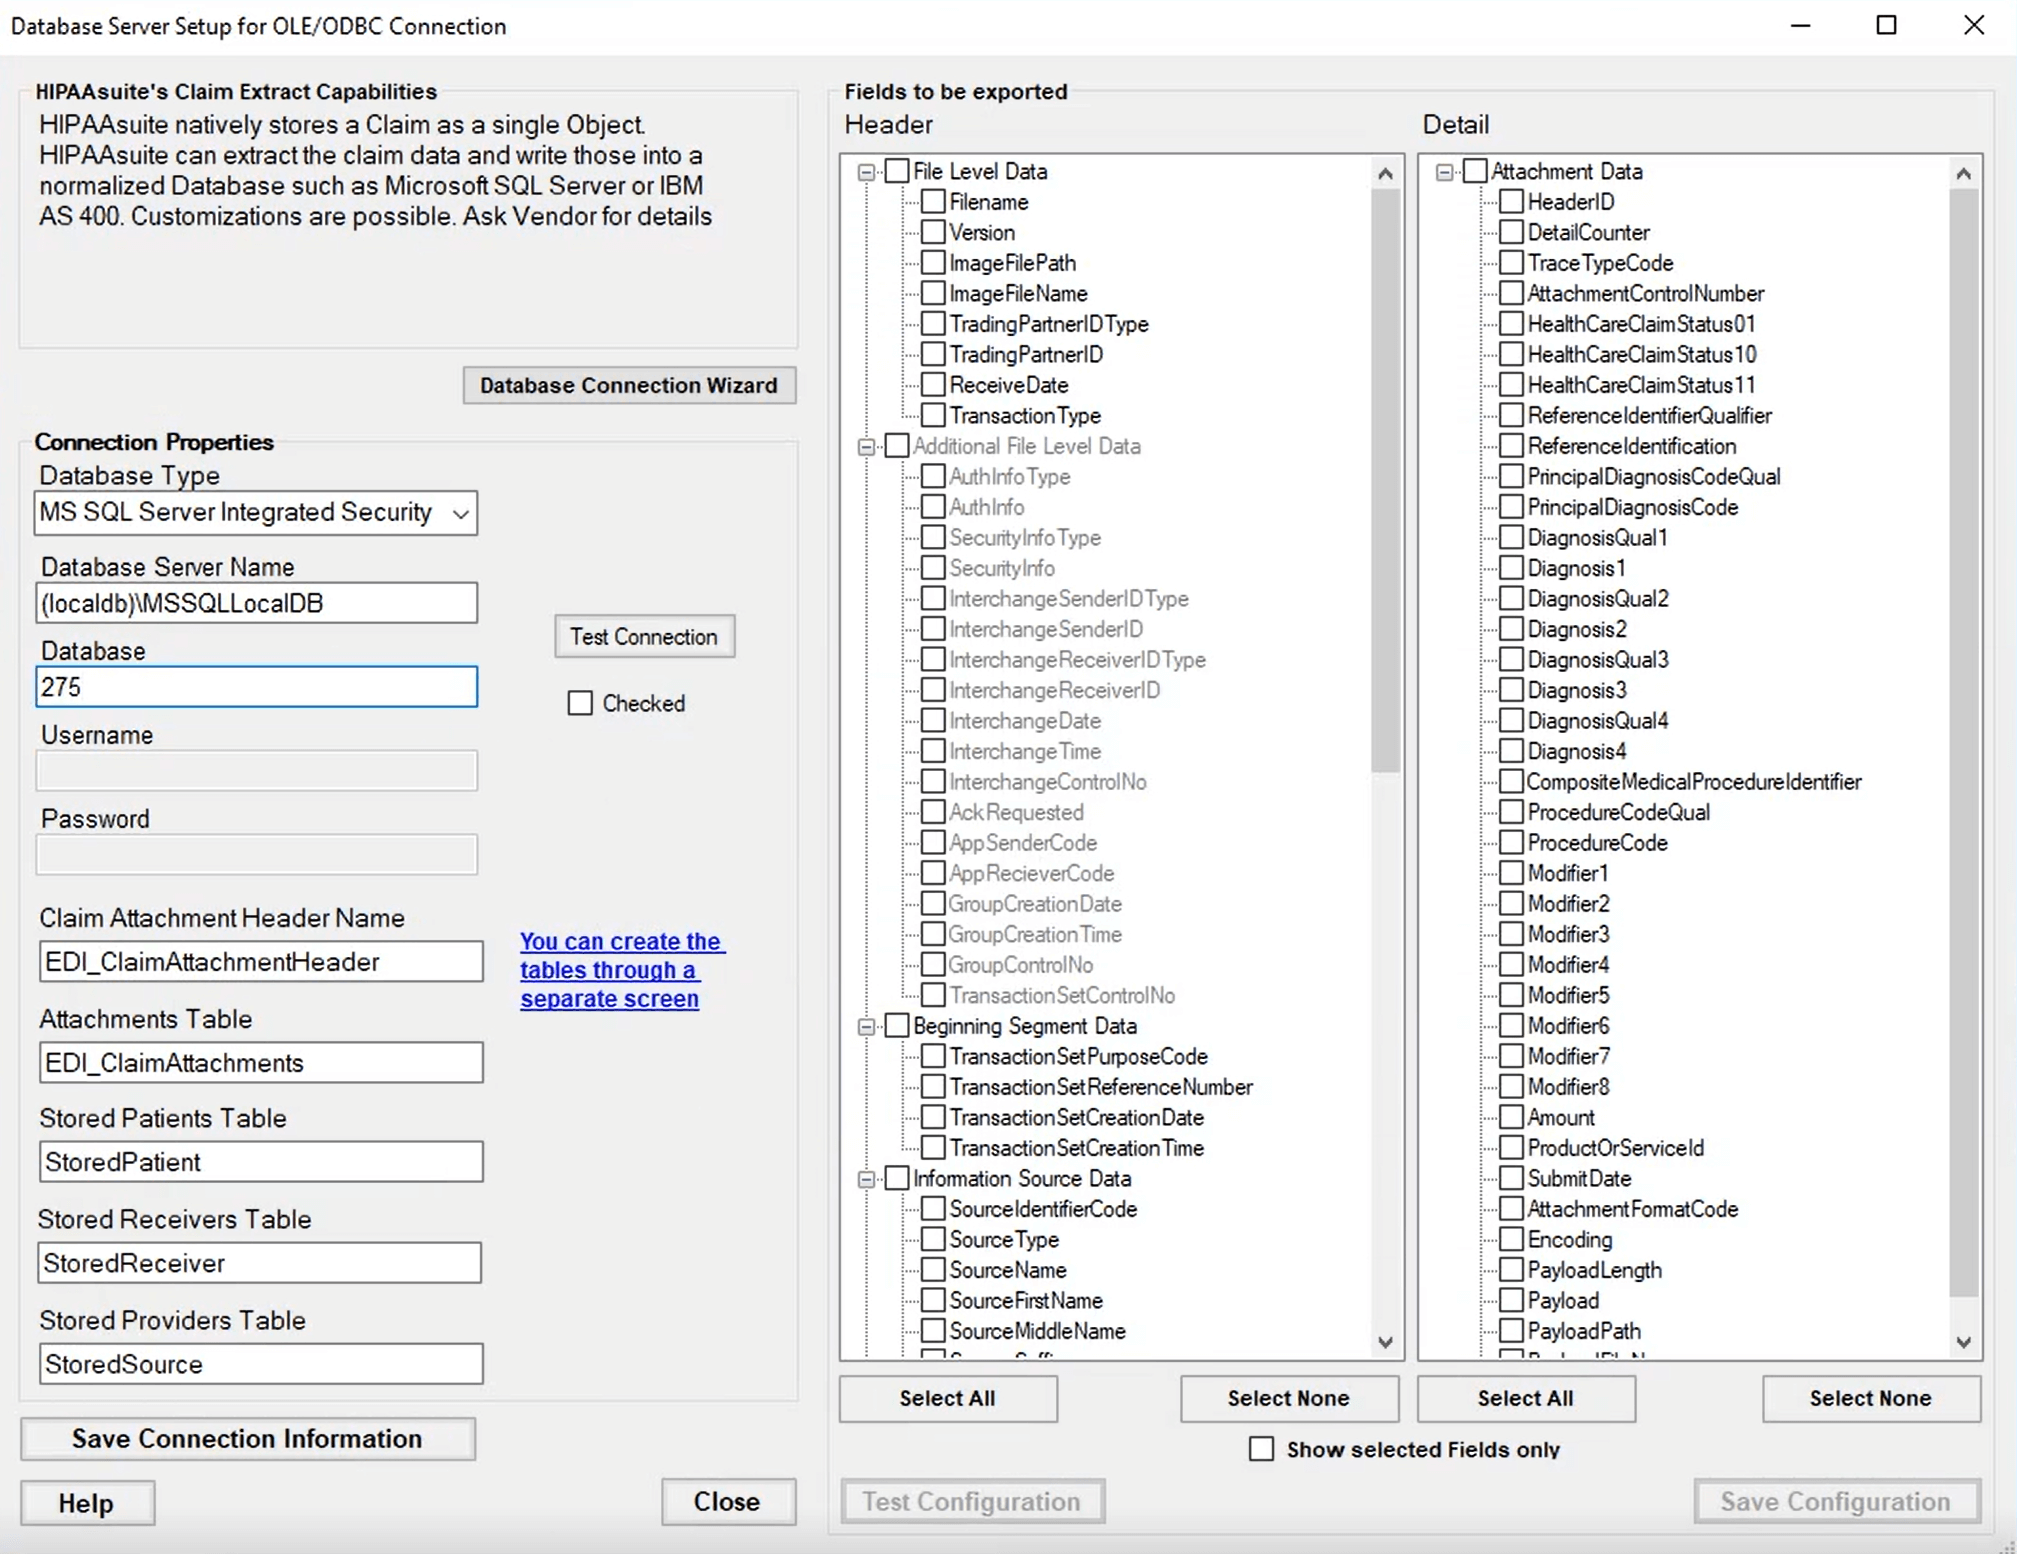
Task: Check the TradingPartnerID header field
Action: coord(933,354)
